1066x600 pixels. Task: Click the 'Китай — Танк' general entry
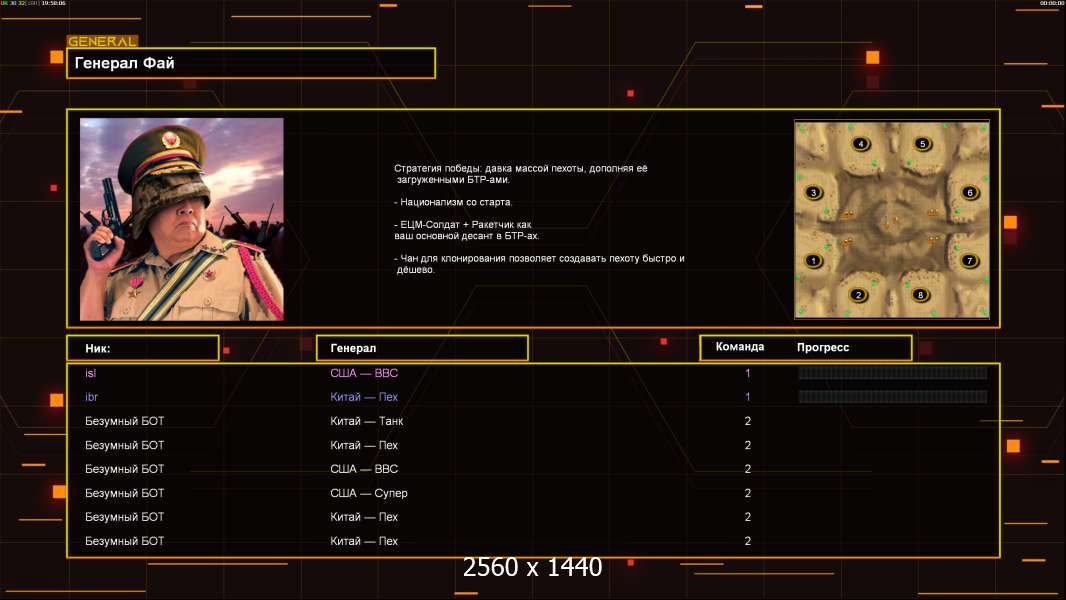pos(367,421)
